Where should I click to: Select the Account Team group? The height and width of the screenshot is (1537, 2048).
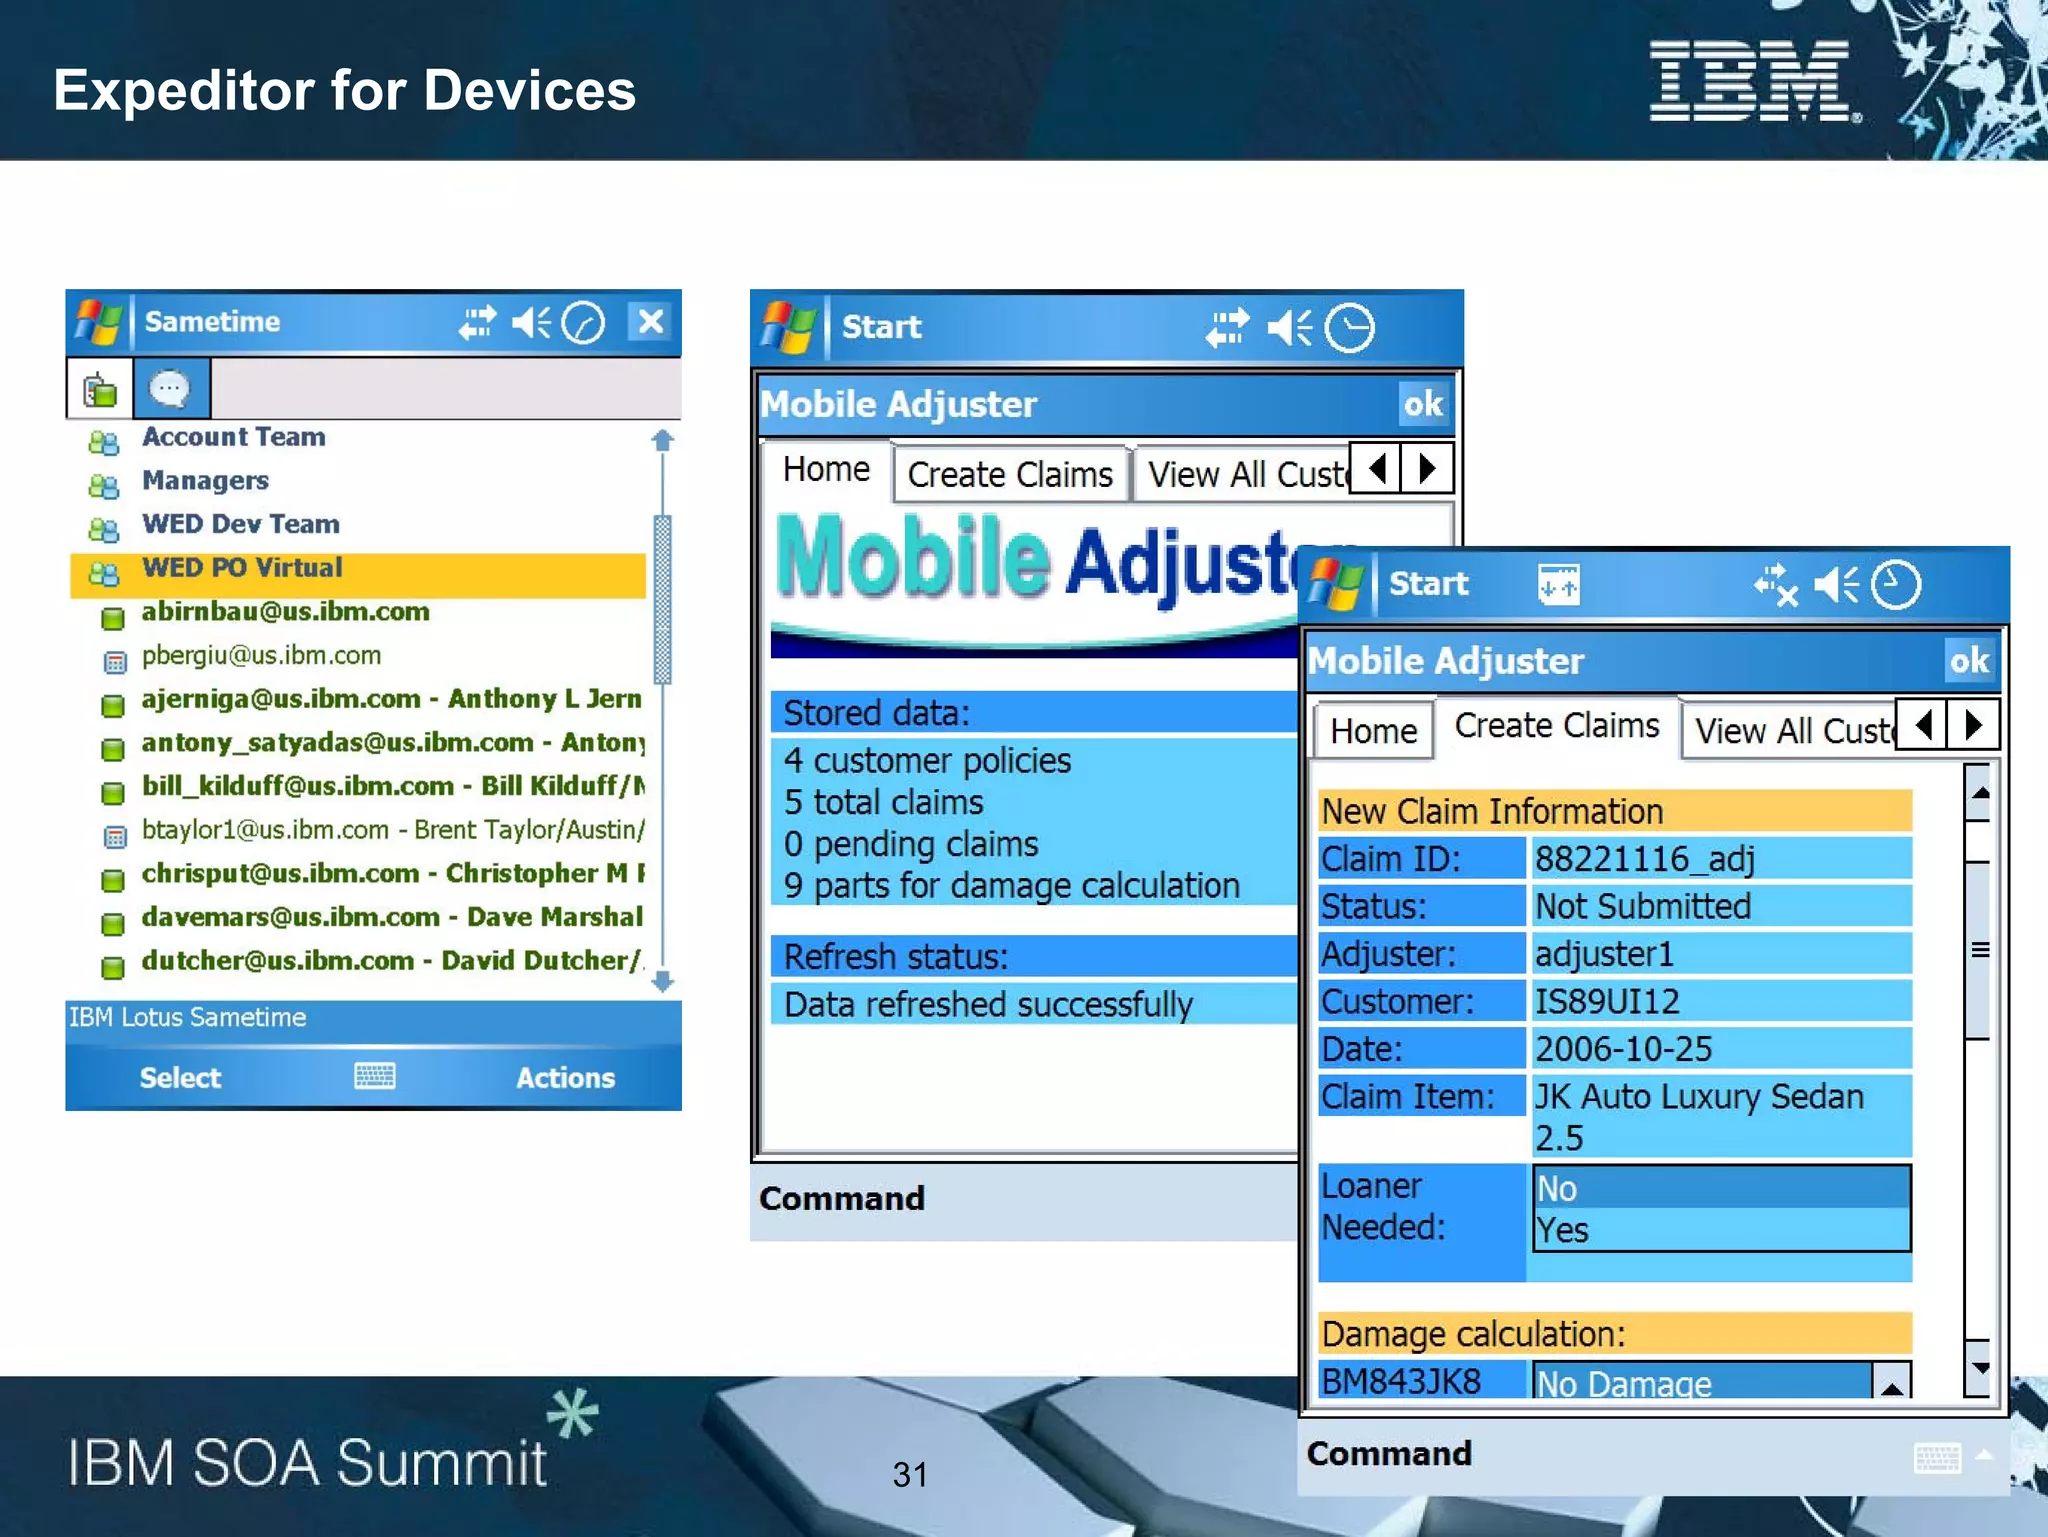(233, 437)
